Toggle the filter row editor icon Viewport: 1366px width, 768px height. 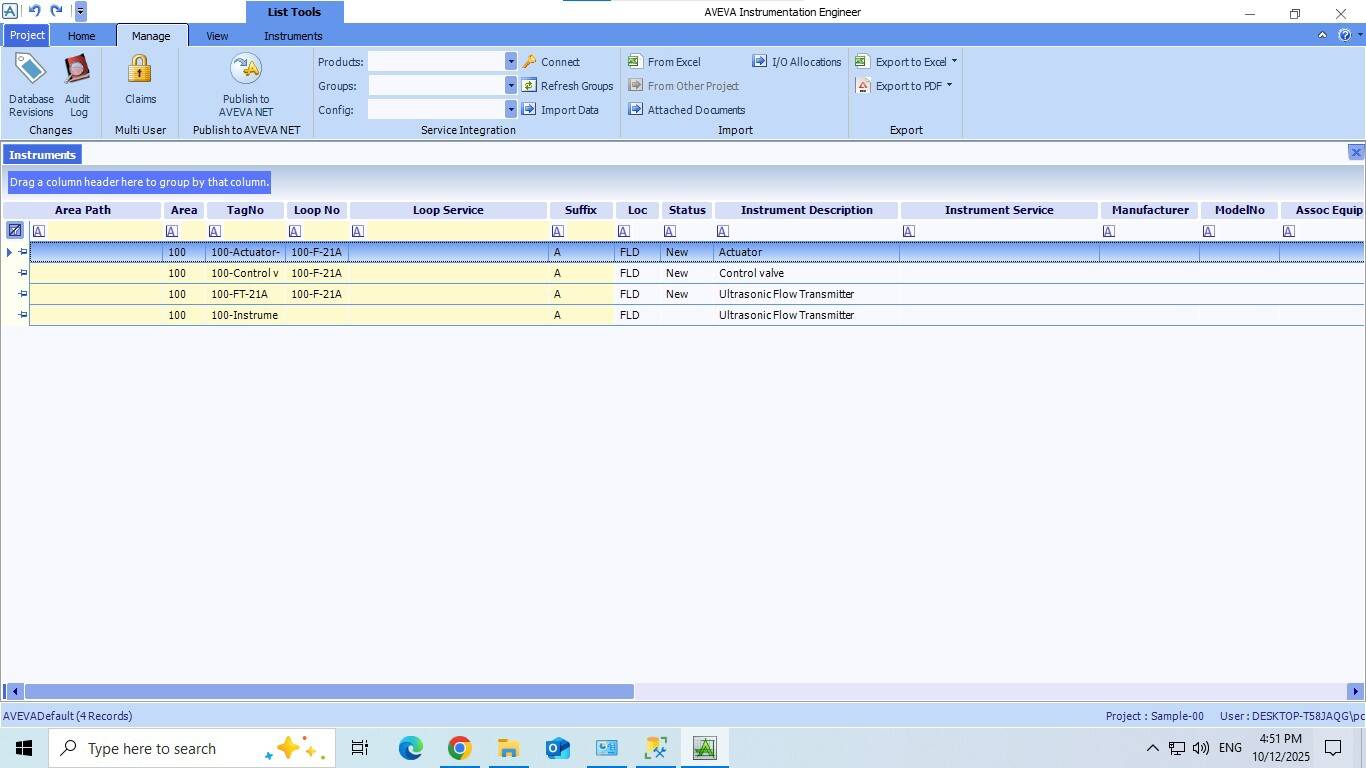(x=15, y=231)
